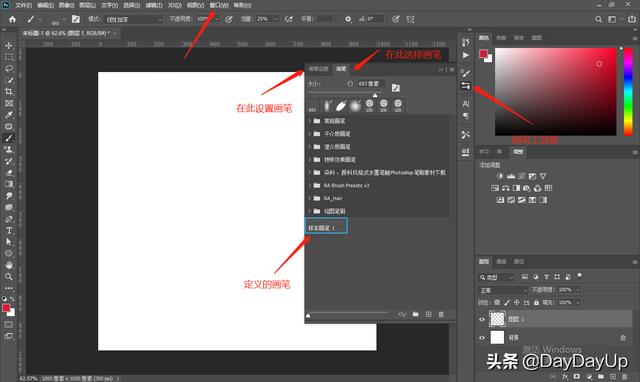Select the Horizontal Type tool
Image resolution: width=640 pixels, height=382 pixels.
[9, 231]
